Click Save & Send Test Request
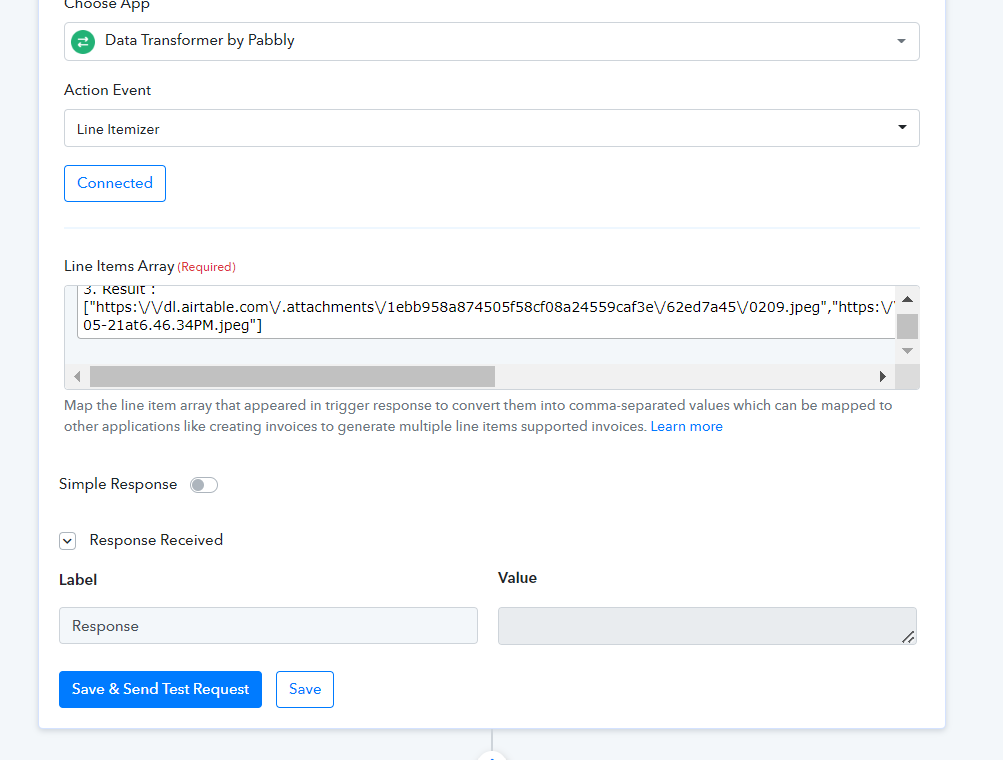Image resolution: width=1003 pixels, height=760 pixels. tap(161, 690)
